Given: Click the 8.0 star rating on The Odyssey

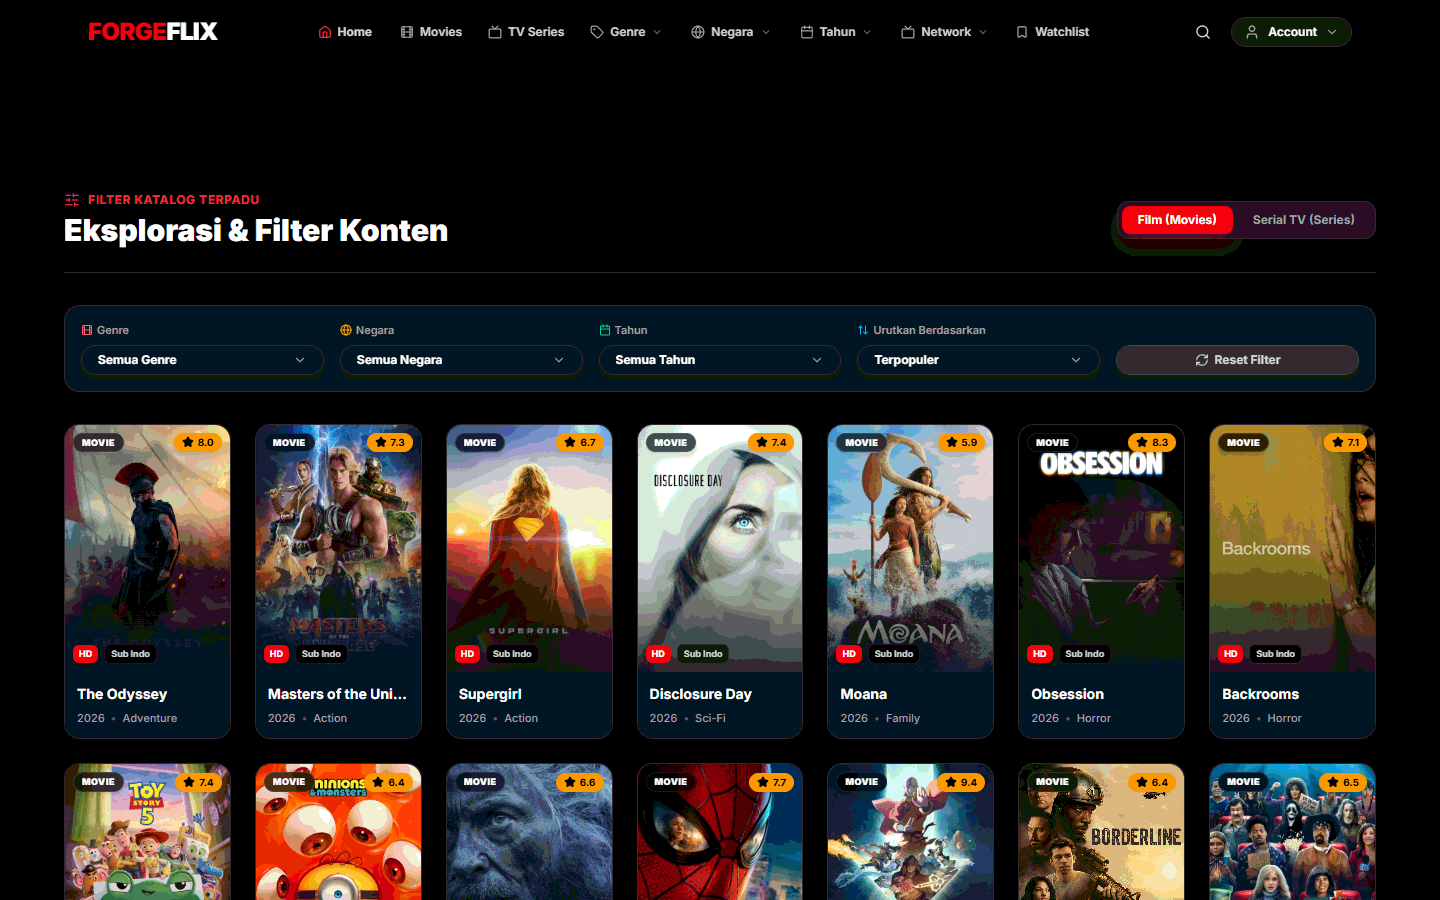Looking at the screenshot, I should coord(198,442).
